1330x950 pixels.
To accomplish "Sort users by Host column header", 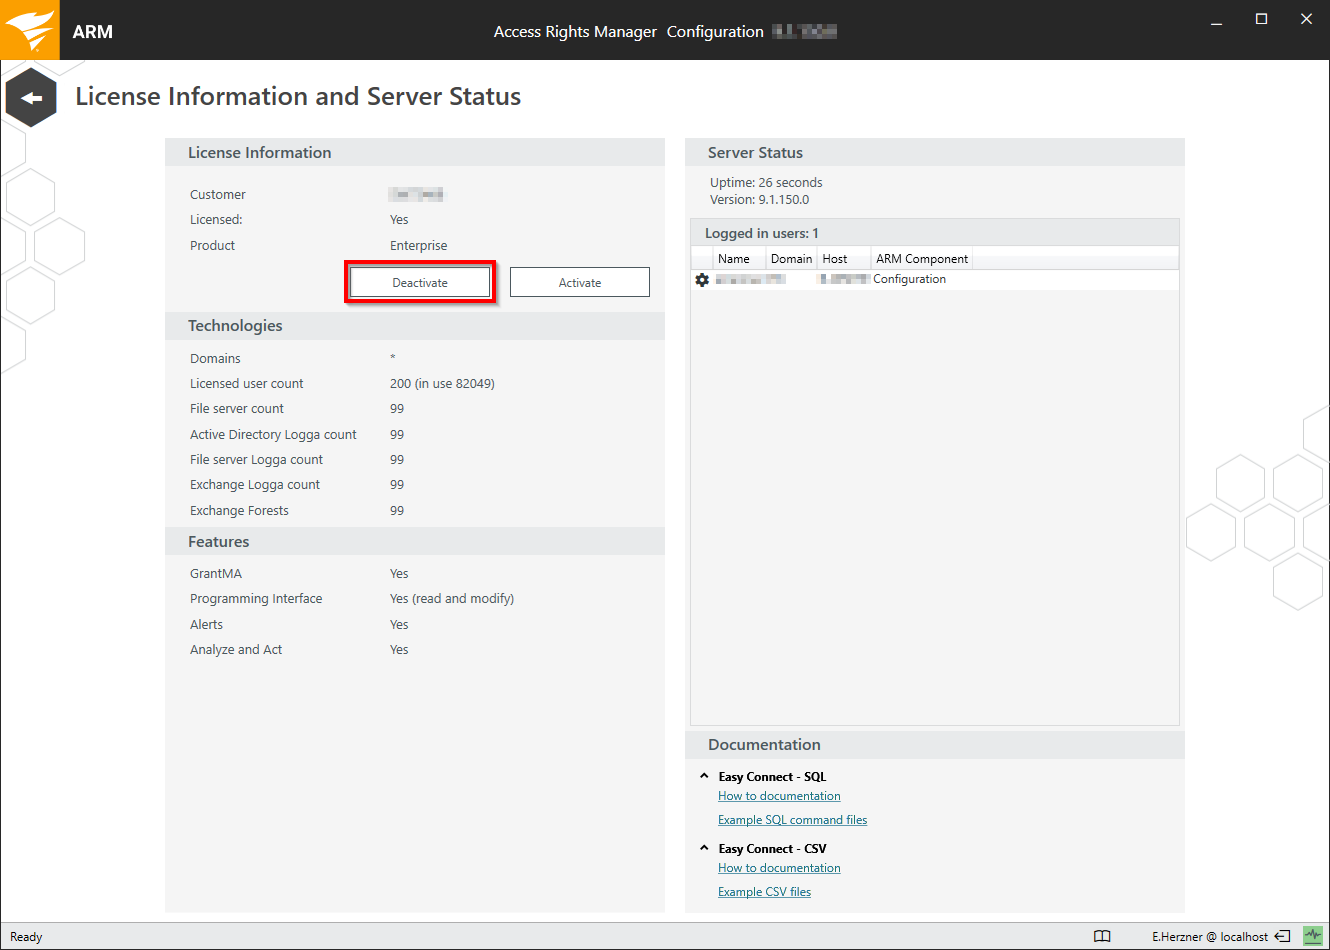I will pos(835,259).
